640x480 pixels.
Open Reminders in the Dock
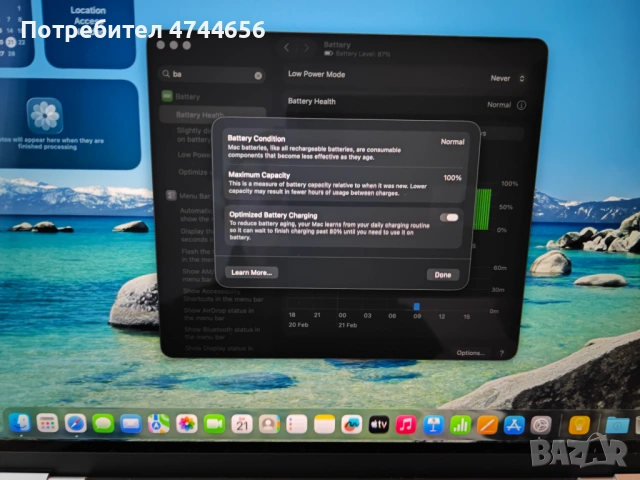click(x=297, y=425)
